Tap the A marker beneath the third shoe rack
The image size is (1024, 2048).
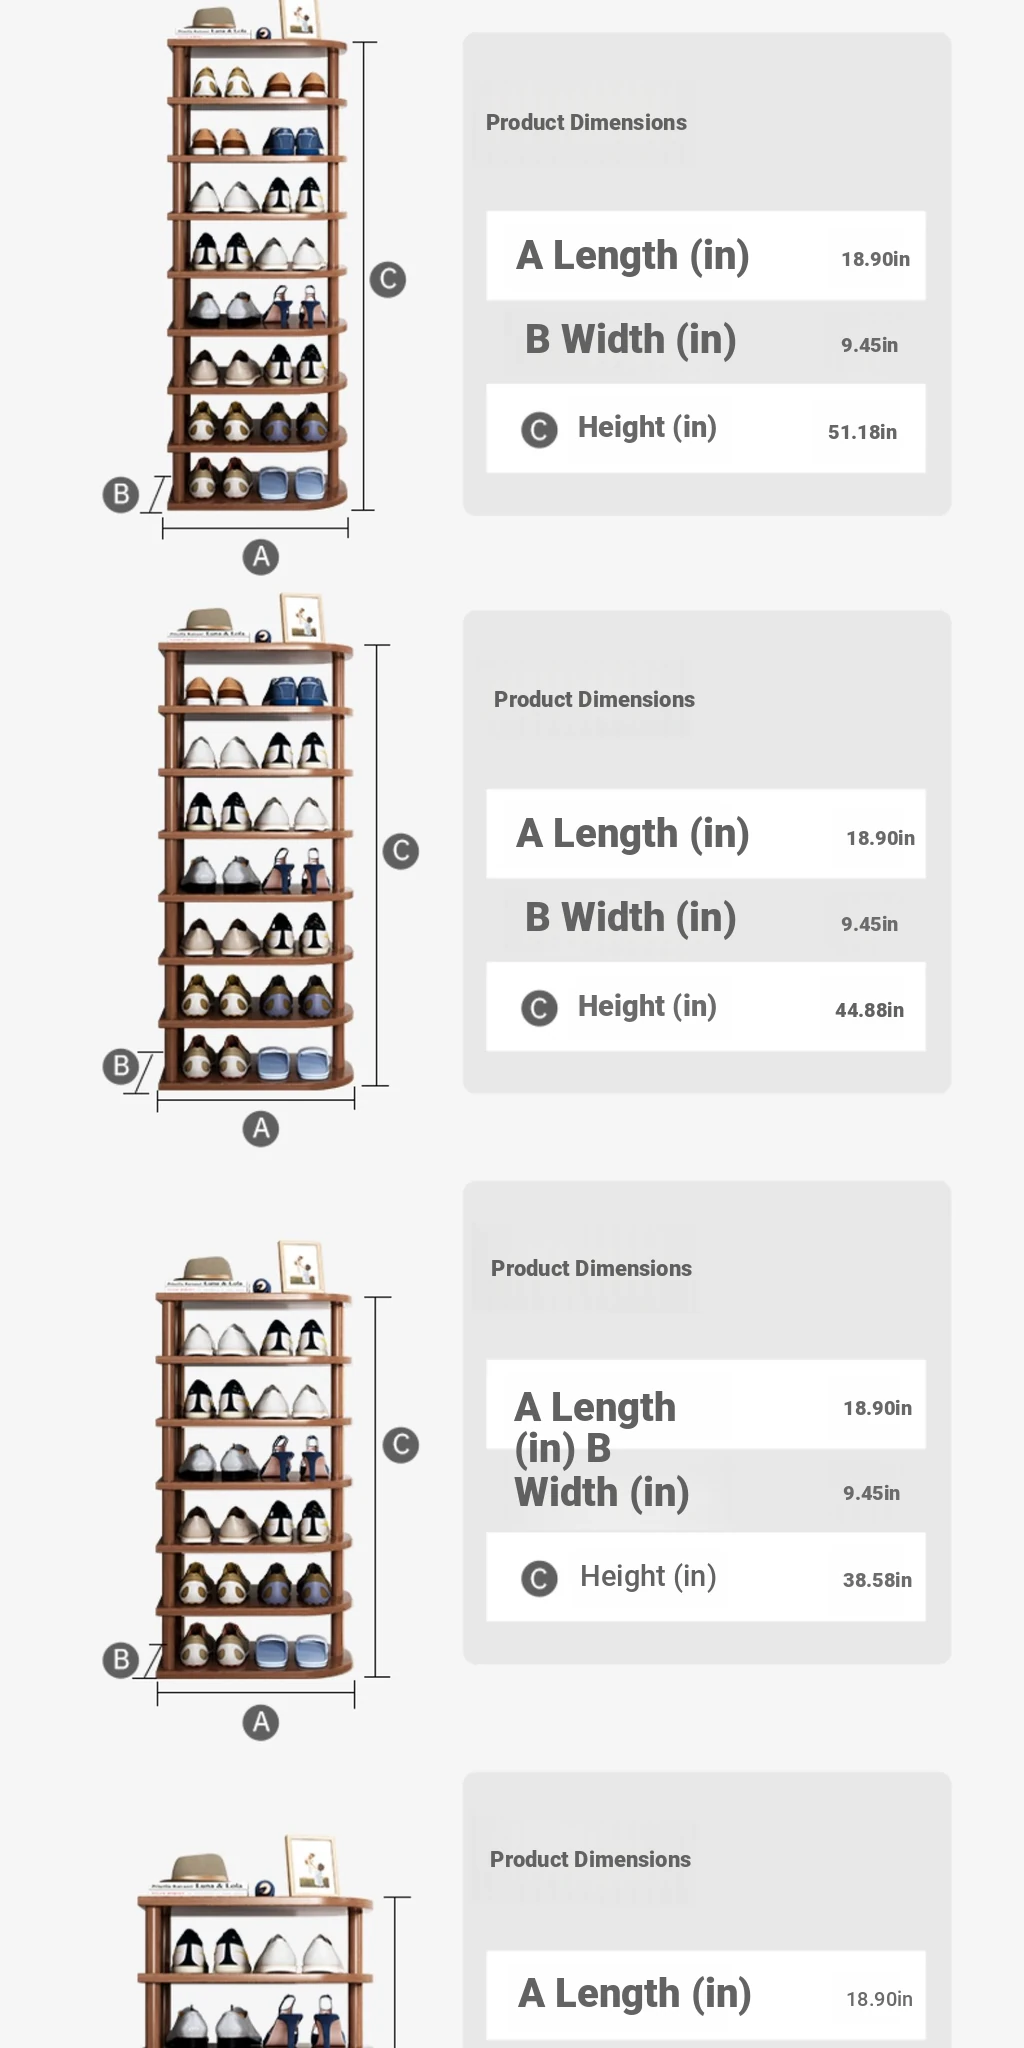pyautogui.click(x=261, y=1723)
